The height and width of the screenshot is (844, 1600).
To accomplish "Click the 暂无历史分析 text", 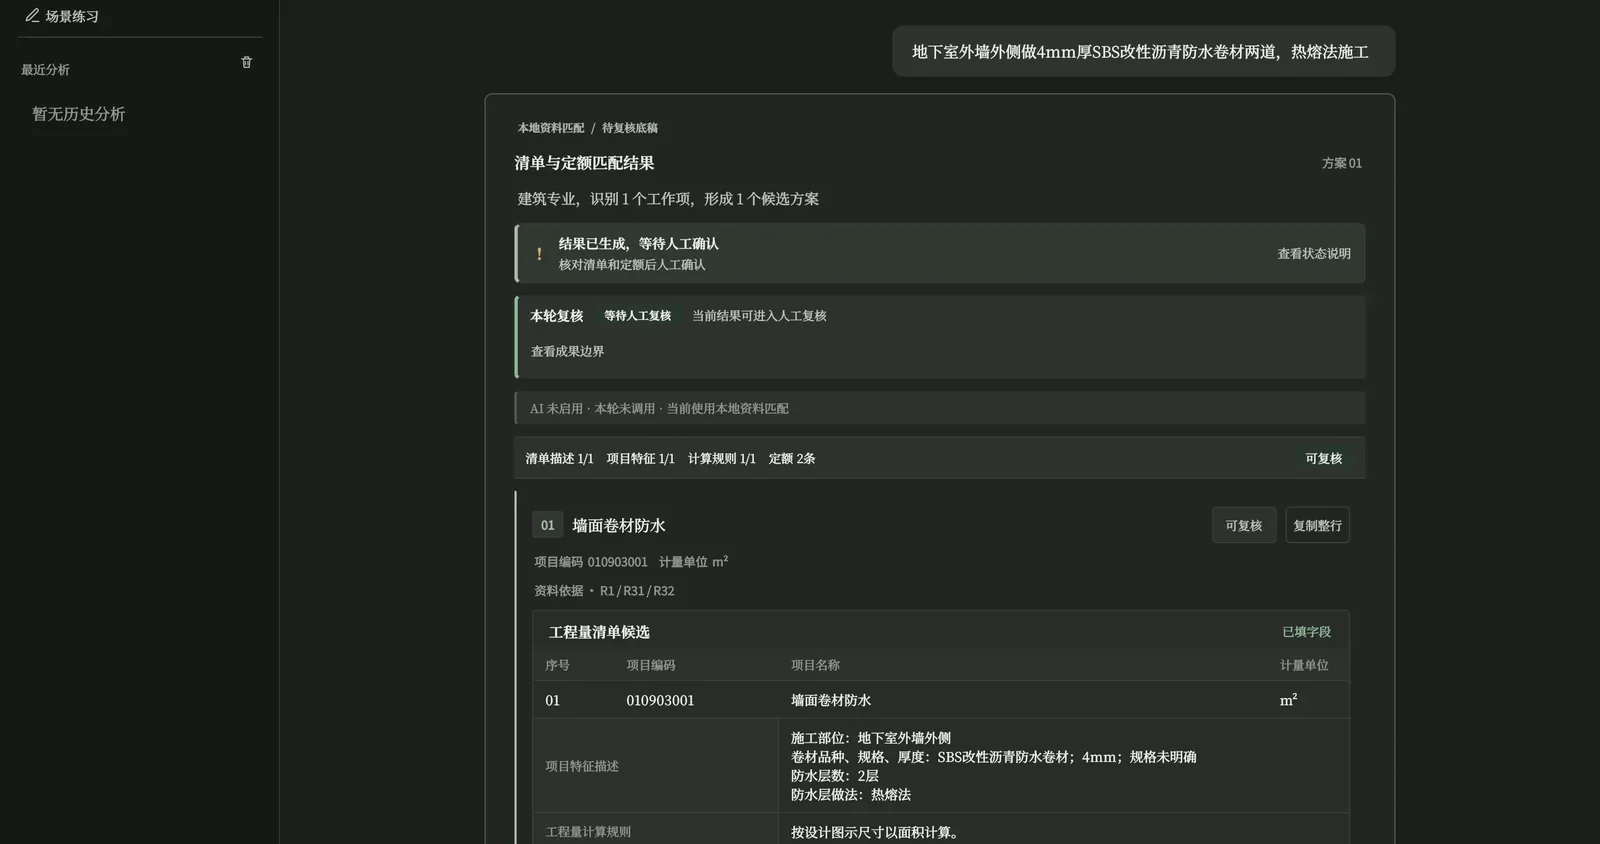I will pyautogui.click(x=78, y=114).
